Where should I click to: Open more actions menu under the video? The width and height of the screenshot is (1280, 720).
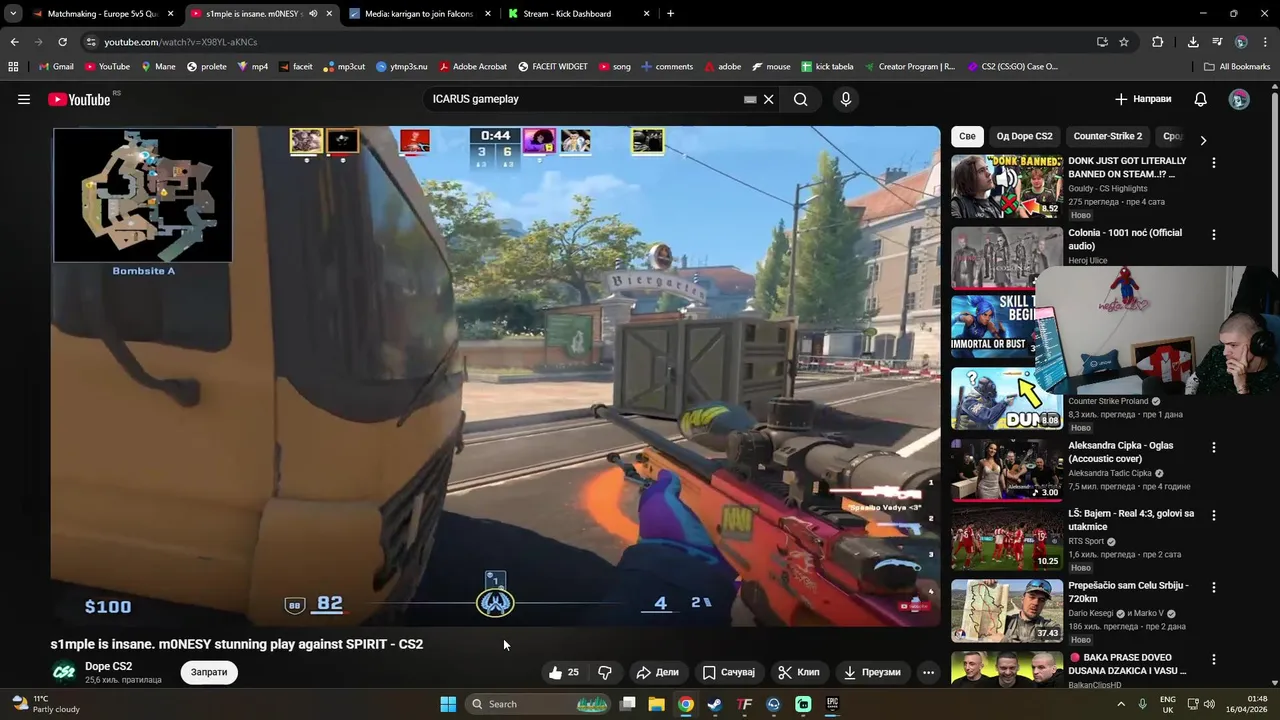928,672
